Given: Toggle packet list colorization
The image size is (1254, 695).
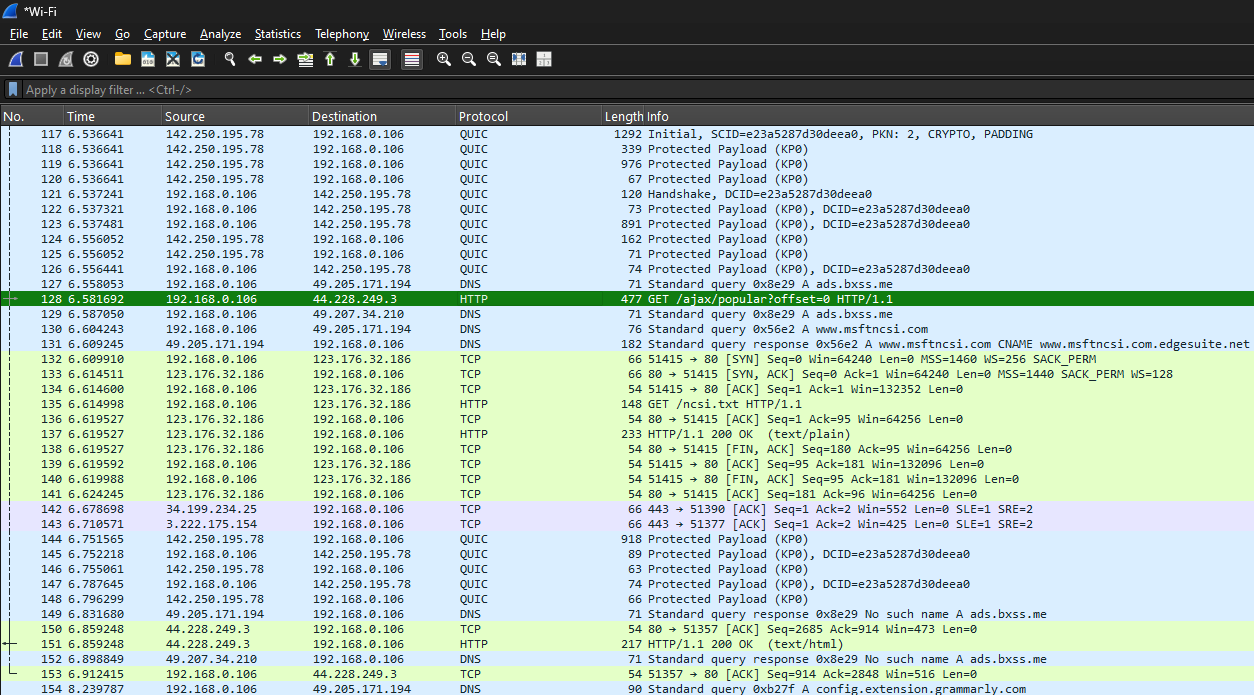Looking at the screenshot, I should [x=412, y=60].
